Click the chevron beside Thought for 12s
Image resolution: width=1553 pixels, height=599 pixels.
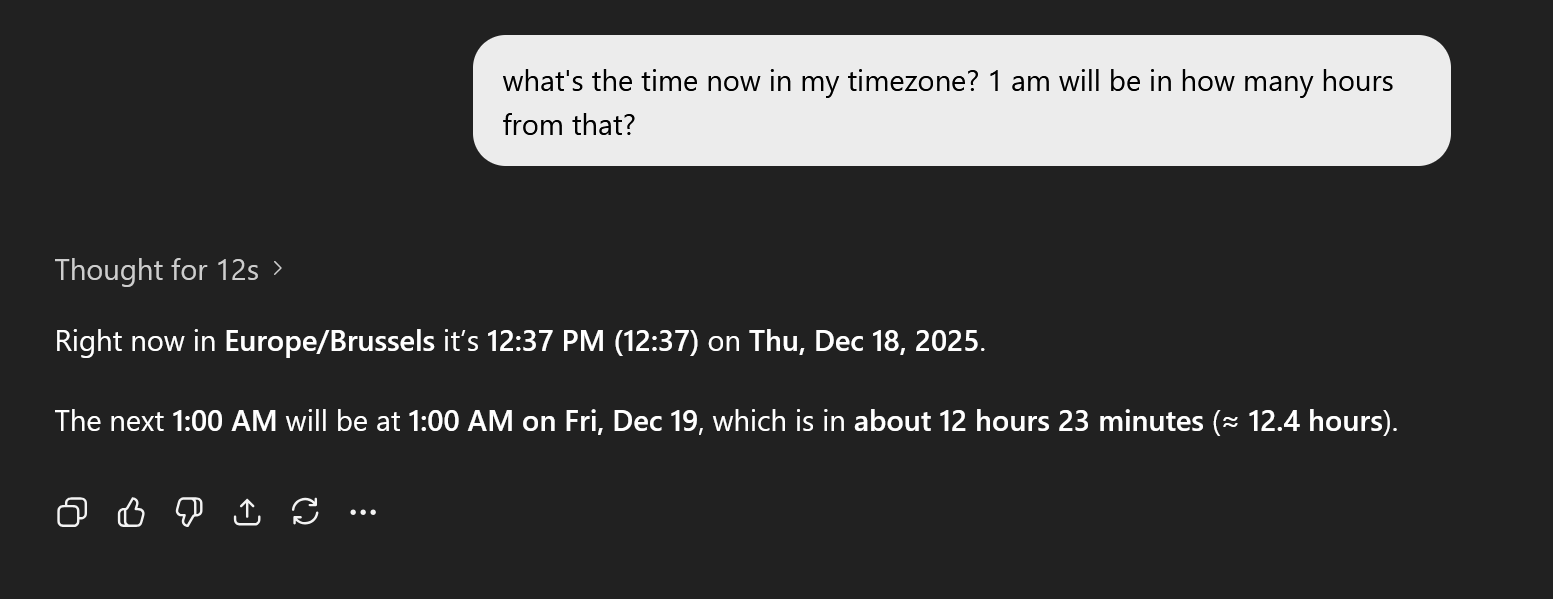[x=279, y=269]
